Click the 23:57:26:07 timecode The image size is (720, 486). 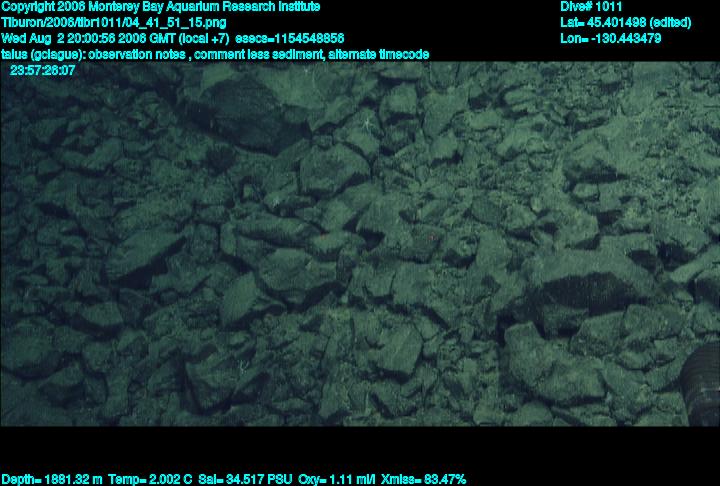click(x=42, y=71)
